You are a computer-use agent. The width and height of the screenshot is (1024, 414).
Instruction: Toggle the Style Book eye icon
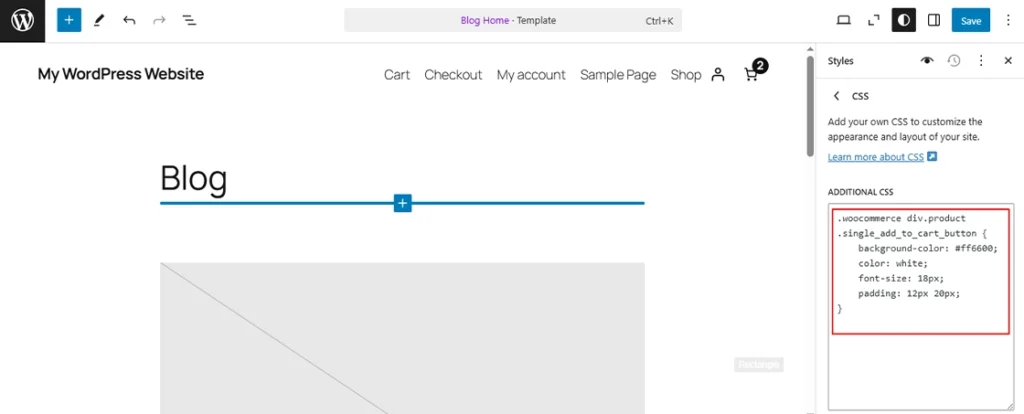coord(927,61)
